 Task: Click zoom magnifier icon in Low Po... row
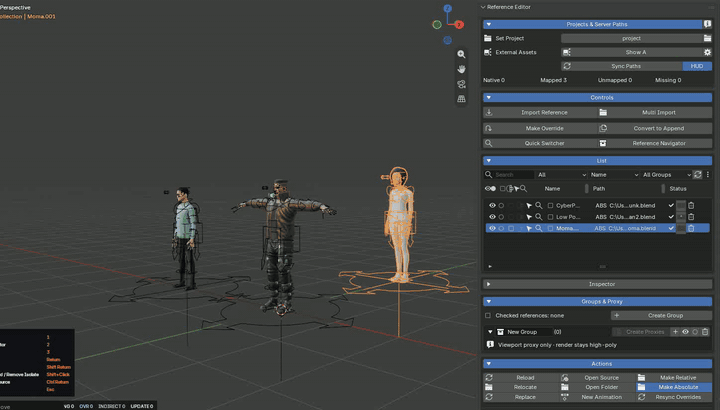[x=539, y=217]
